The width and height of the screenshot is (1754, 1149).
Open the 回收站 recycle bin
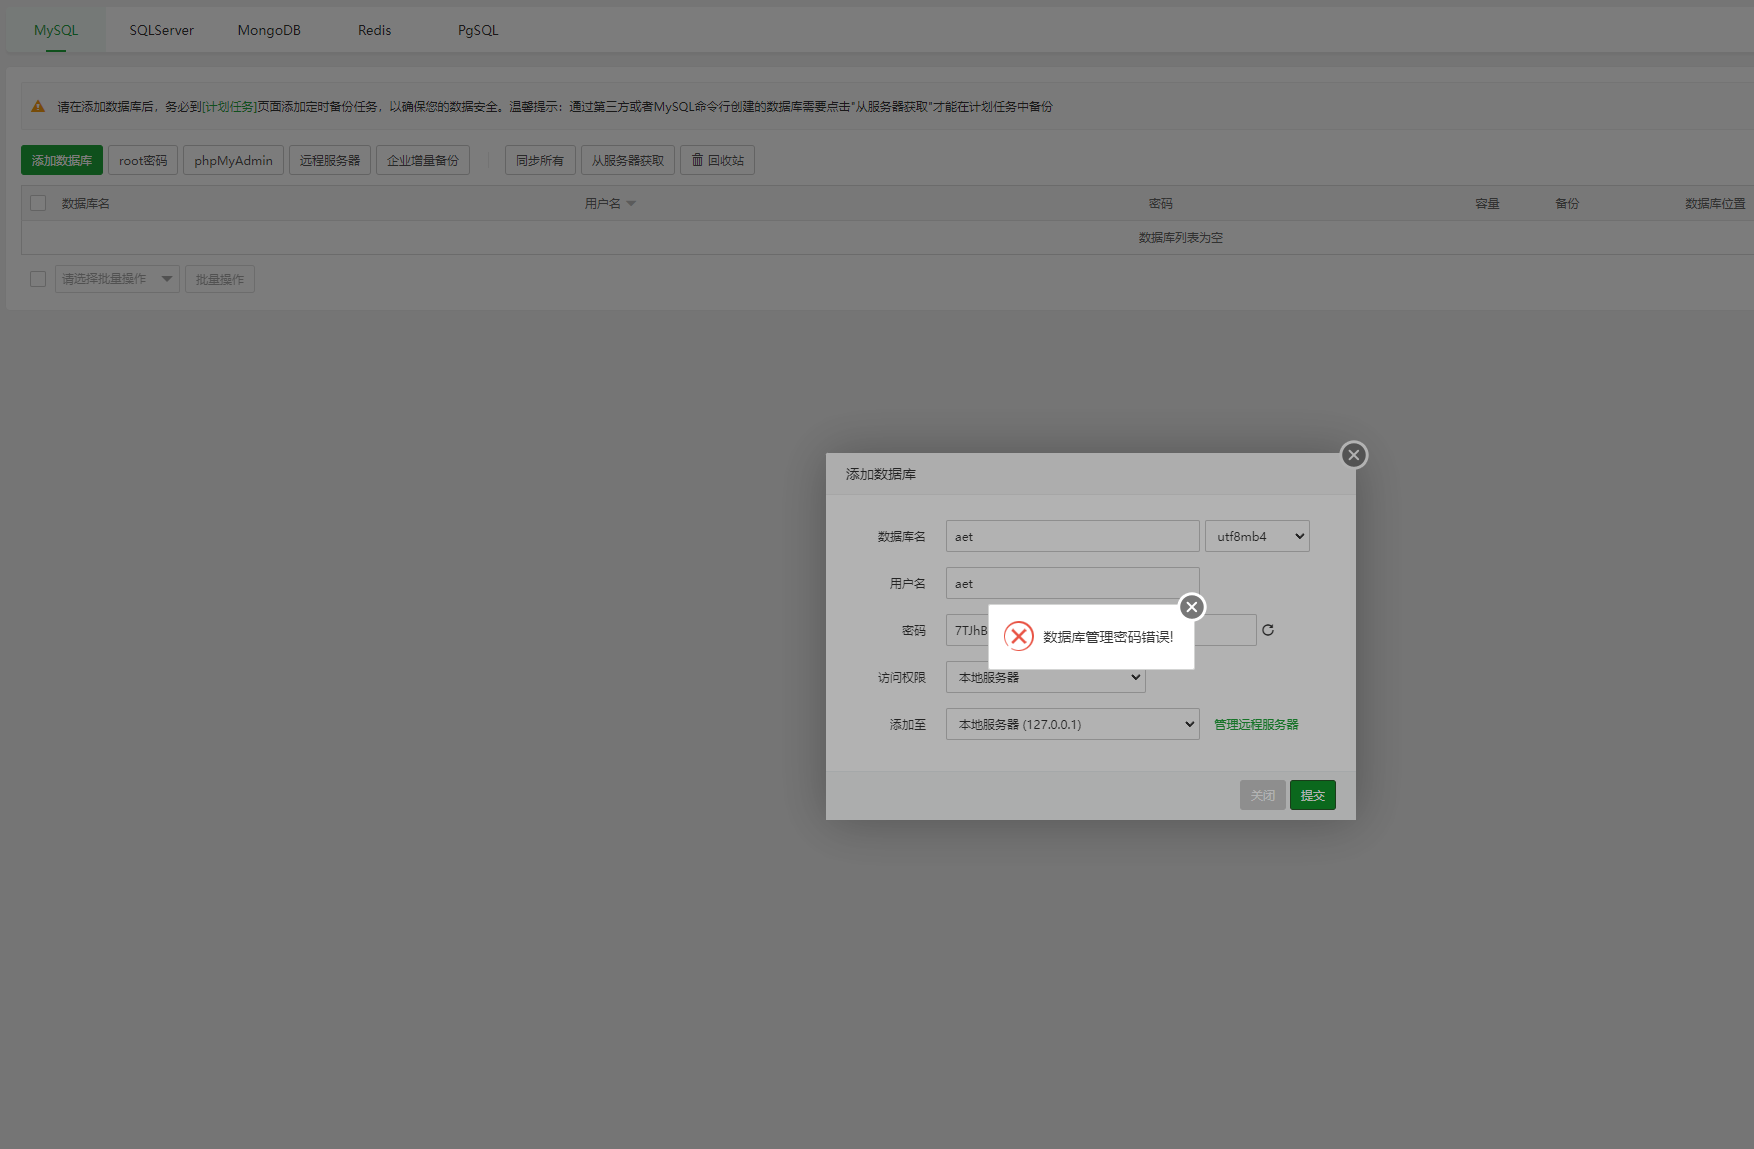[717, 160]
